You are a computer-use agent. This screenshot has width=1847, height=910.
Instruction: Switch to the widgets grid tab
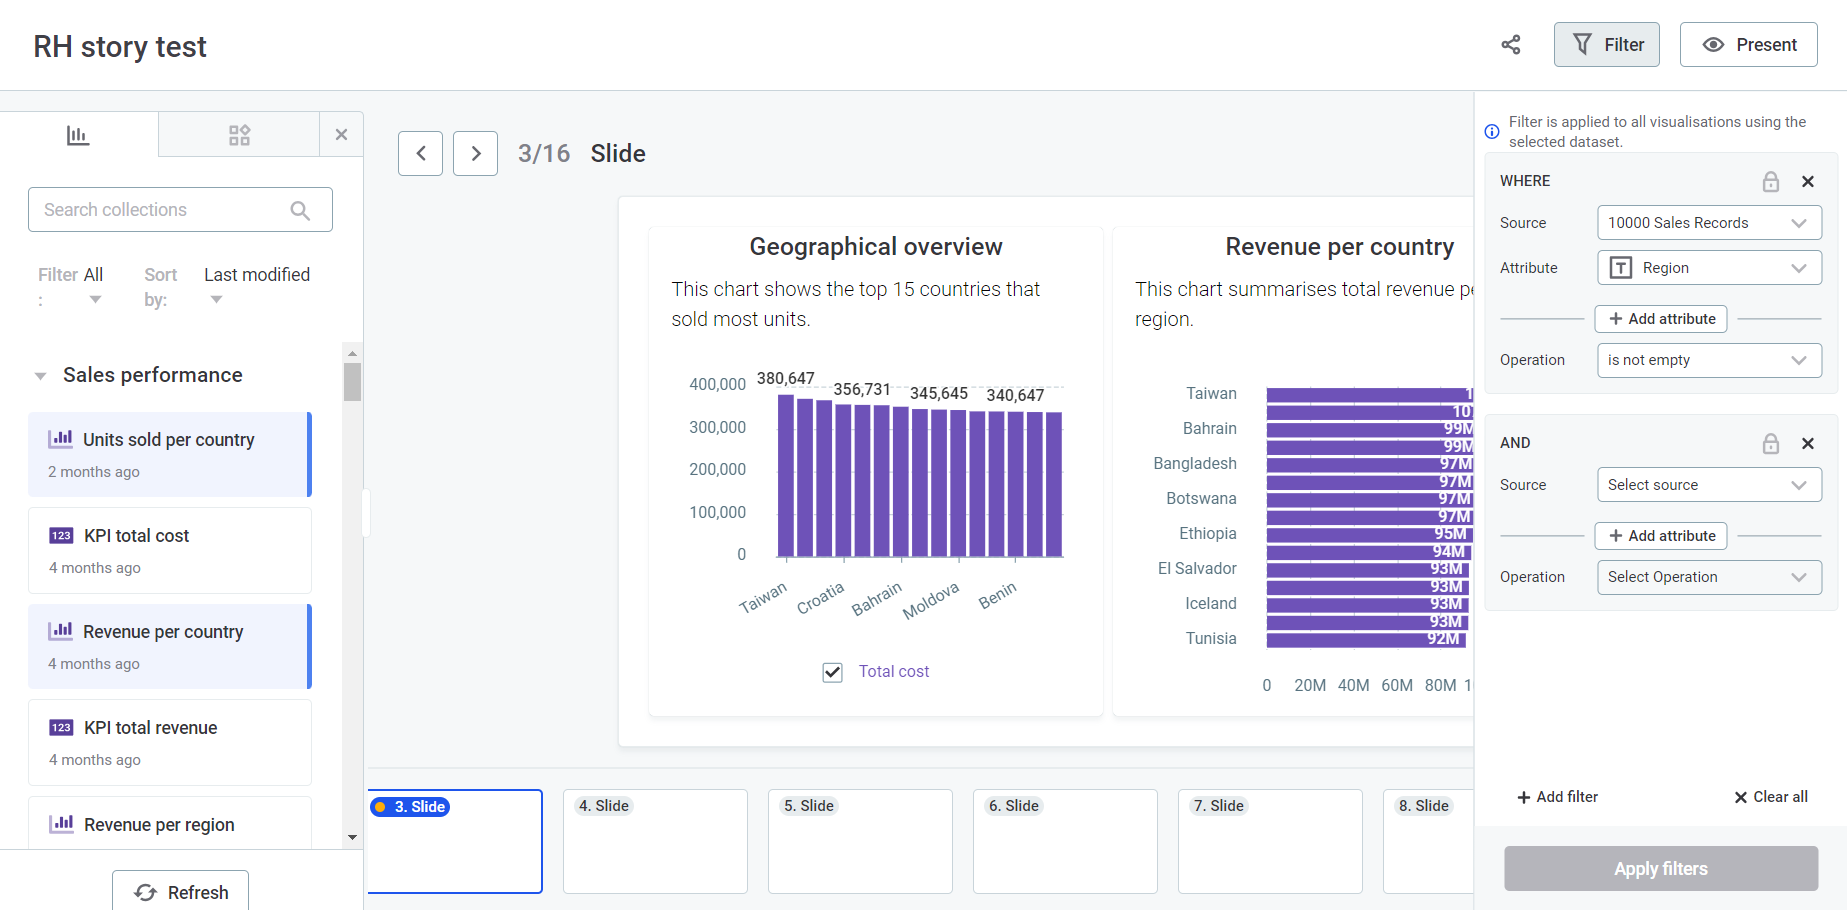pyautogui.click(x=240, y=134)
